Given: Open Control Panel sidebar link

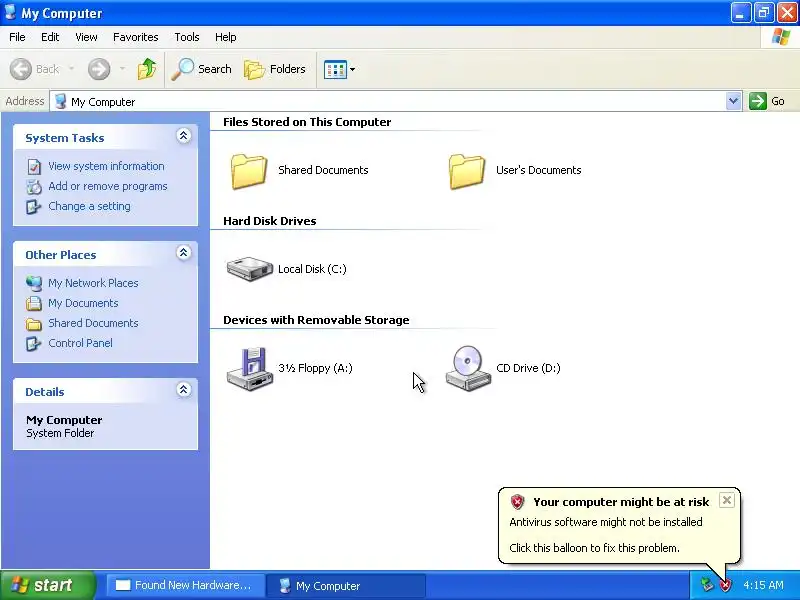Looking at the screenshot, I should point(80,343).
